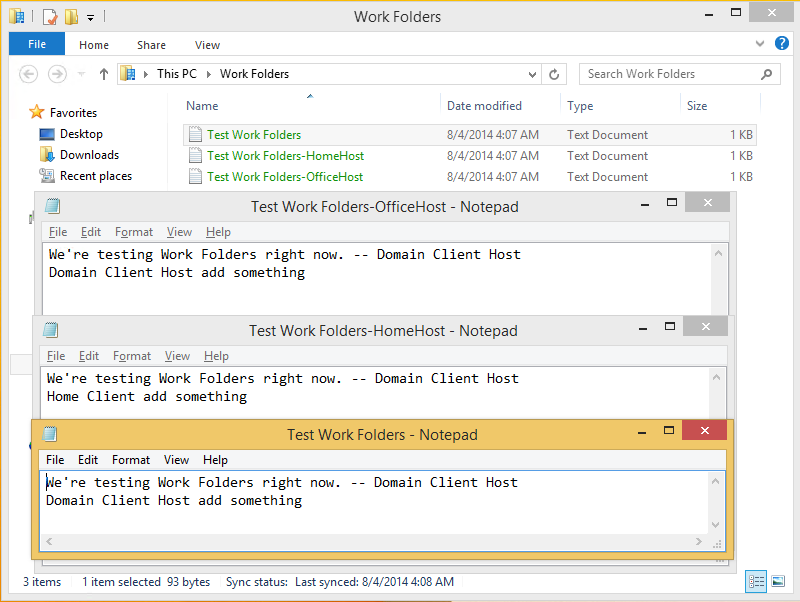Click scroll down arrow in Test Work Folders Notepad
This screenshot has height=602, width=800.
click(x=715, y=525)
